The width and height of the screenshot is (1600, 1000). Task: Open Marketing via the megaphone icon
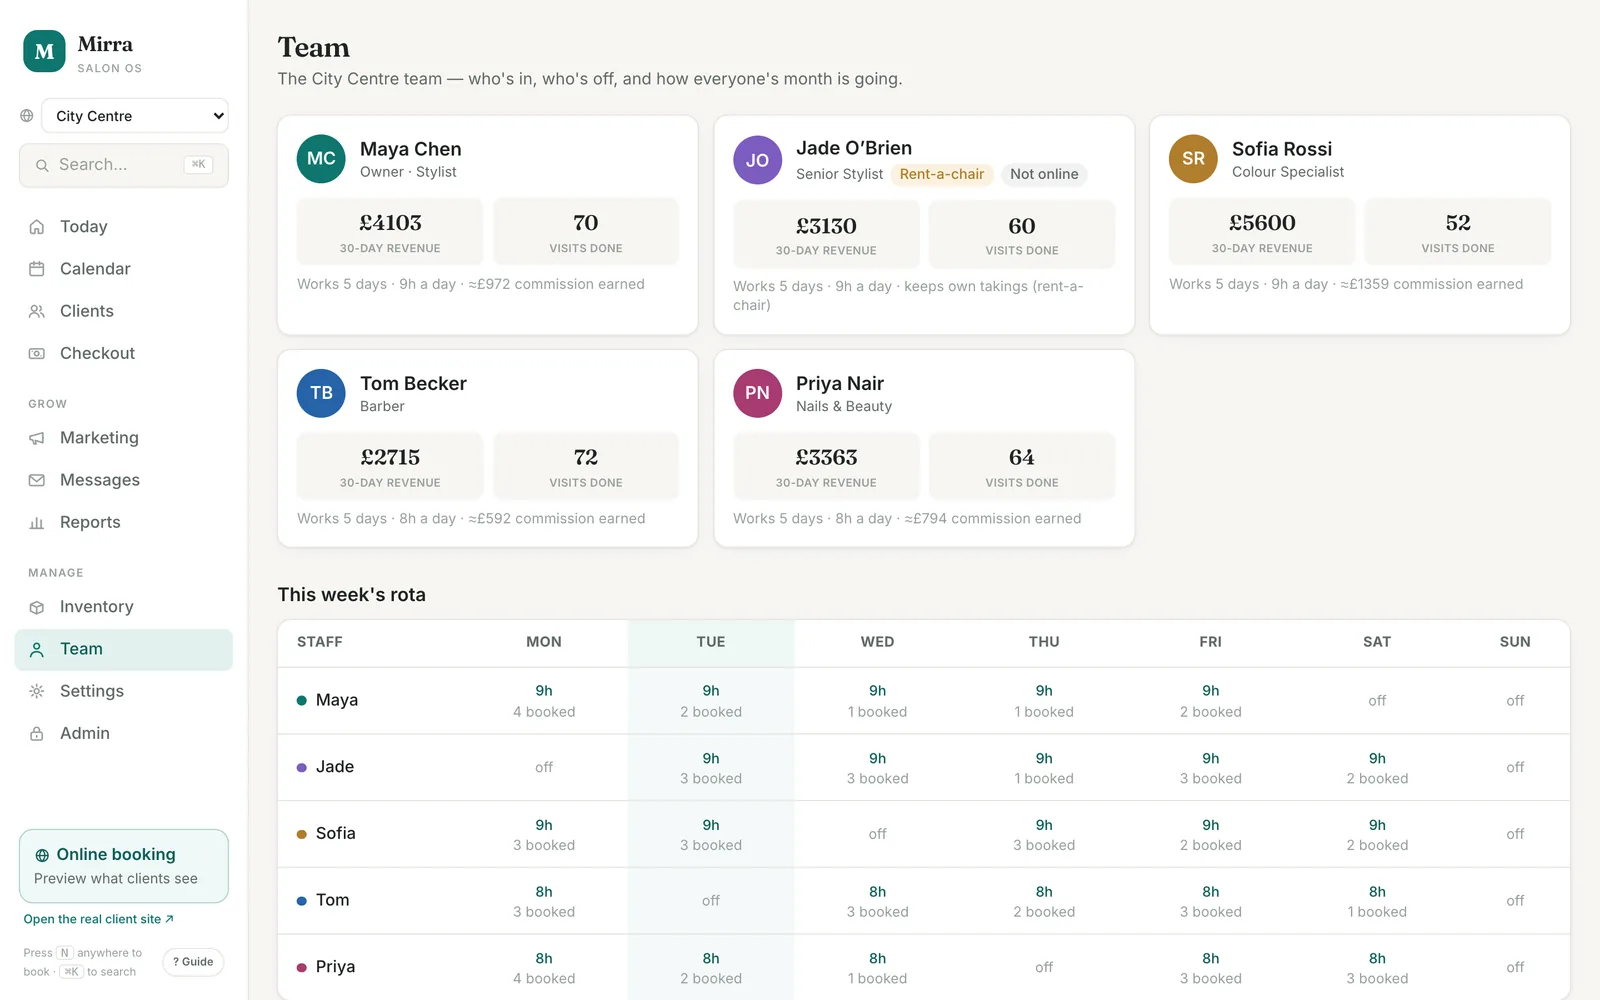(37, 438)
